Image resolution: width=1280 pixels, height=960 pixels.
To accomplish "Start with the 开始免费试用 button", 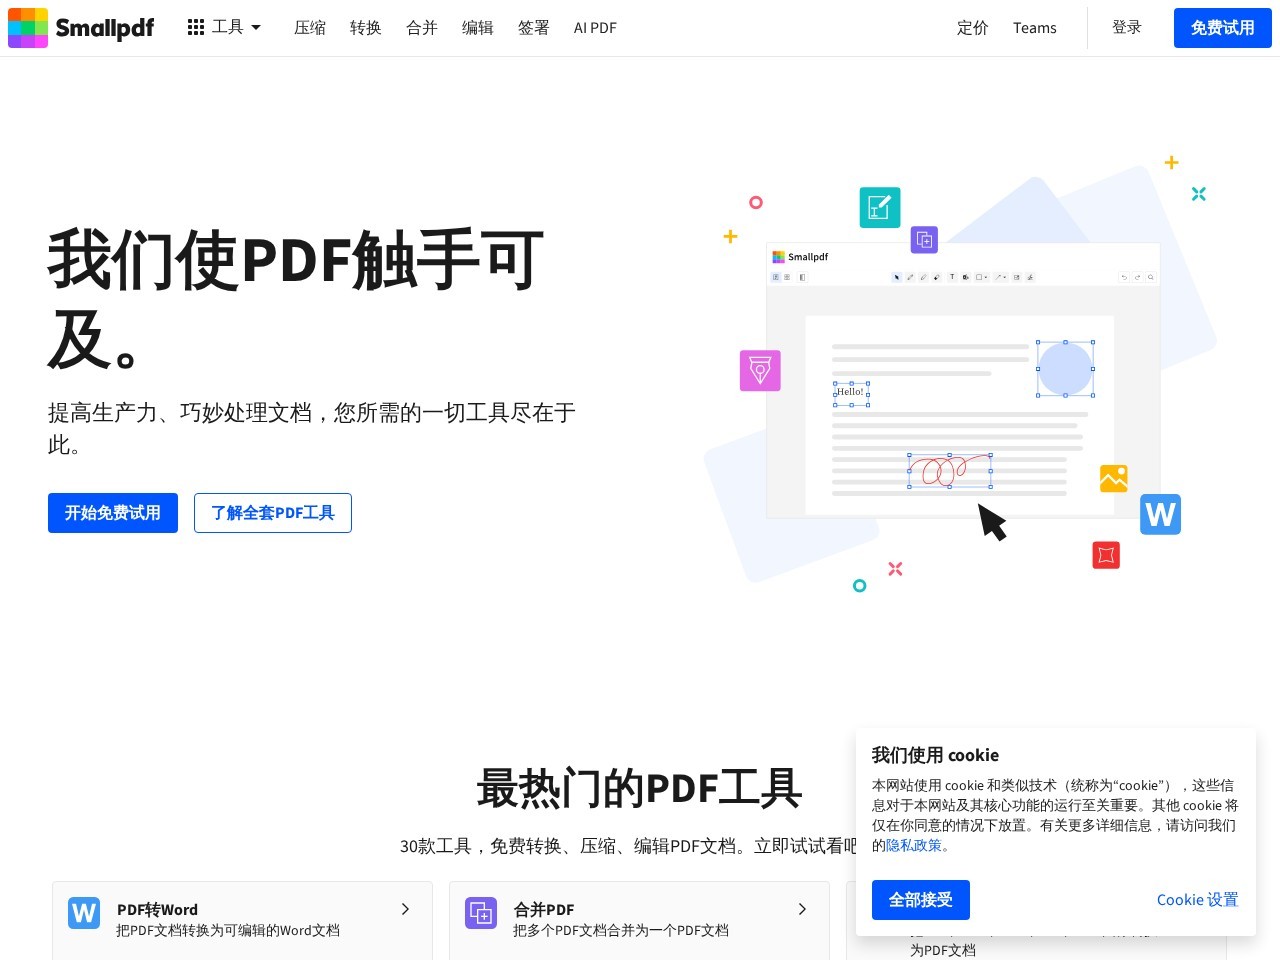I will 113,513.
